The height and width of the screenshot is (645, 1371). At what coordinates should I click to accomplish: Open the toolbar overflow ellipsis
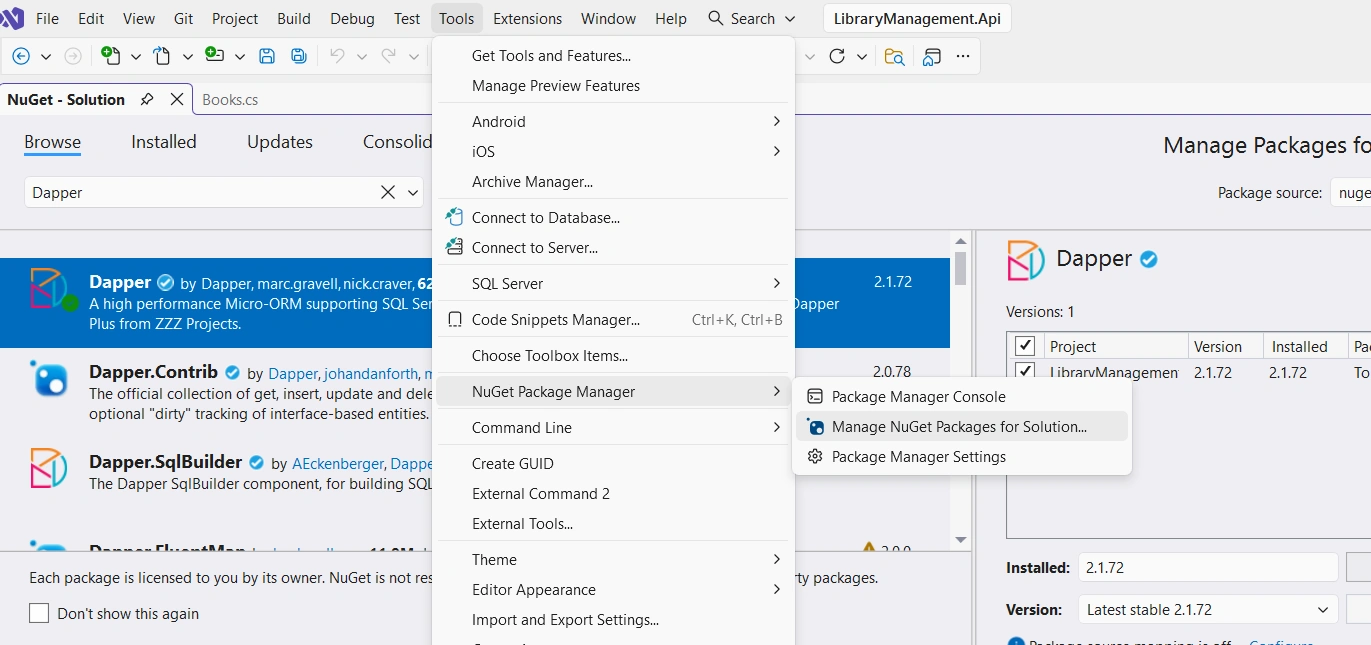point(963,56)
